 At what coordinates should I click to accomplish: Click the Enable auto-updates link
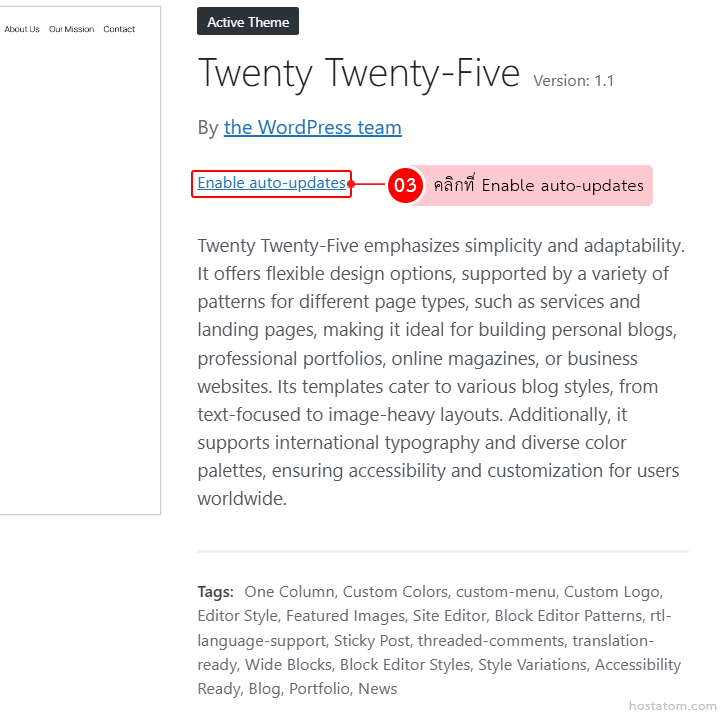271,183
